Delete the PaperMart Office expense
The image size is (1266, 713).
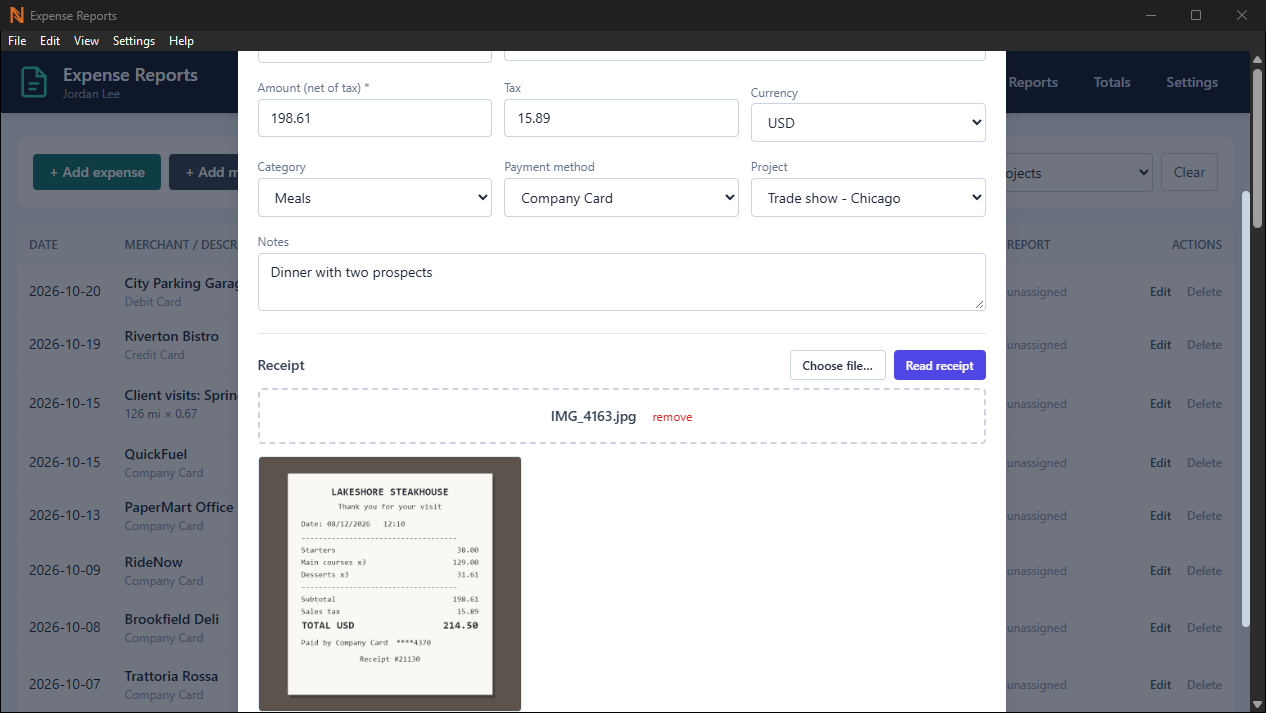coord(1204,516)
